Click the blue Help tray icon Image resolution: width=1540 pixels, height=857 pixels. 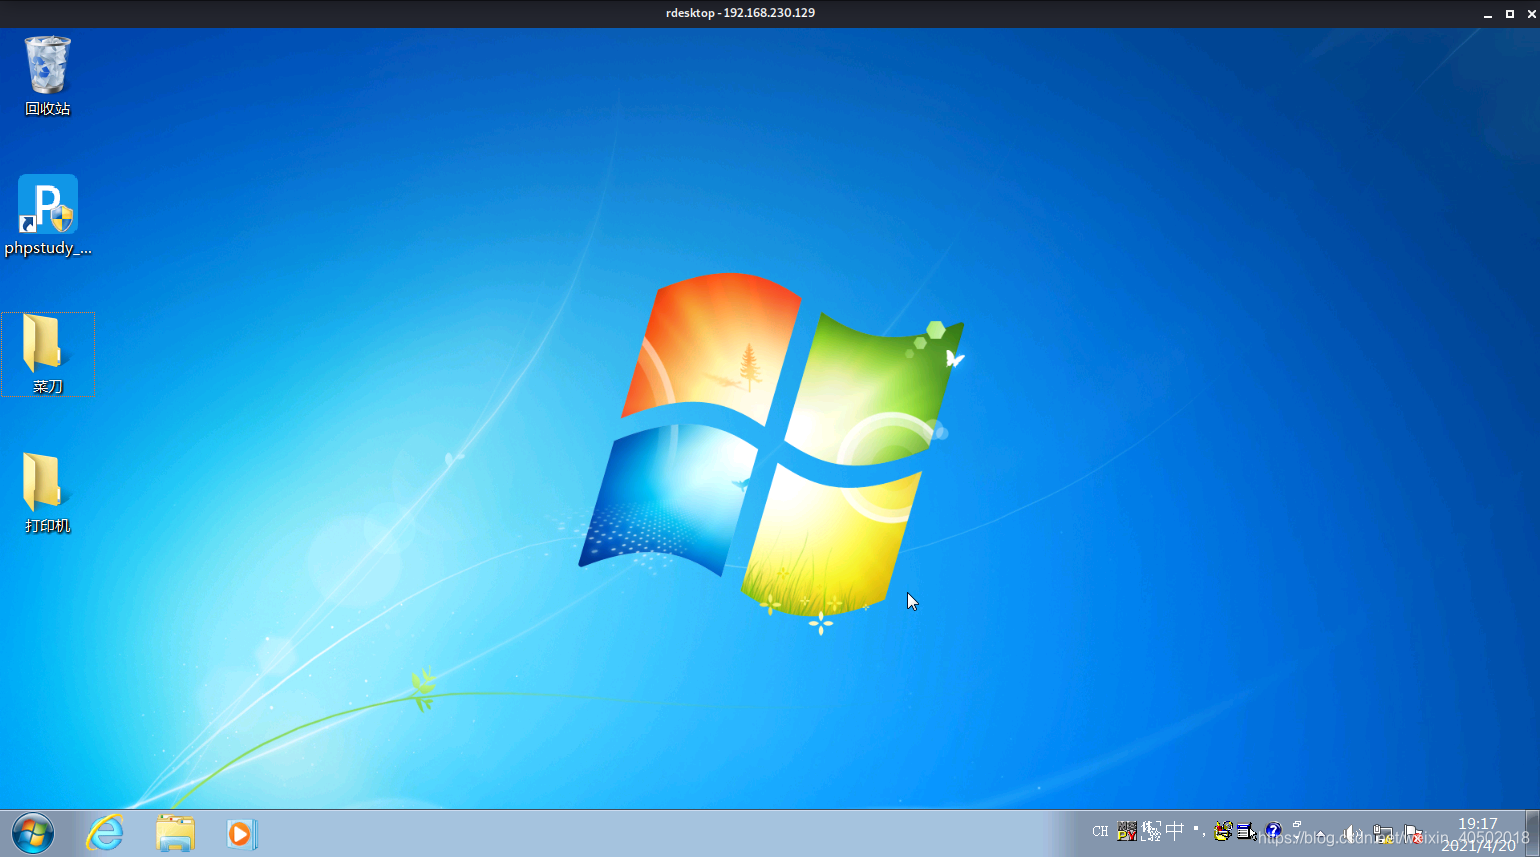tap(1273, 831)
